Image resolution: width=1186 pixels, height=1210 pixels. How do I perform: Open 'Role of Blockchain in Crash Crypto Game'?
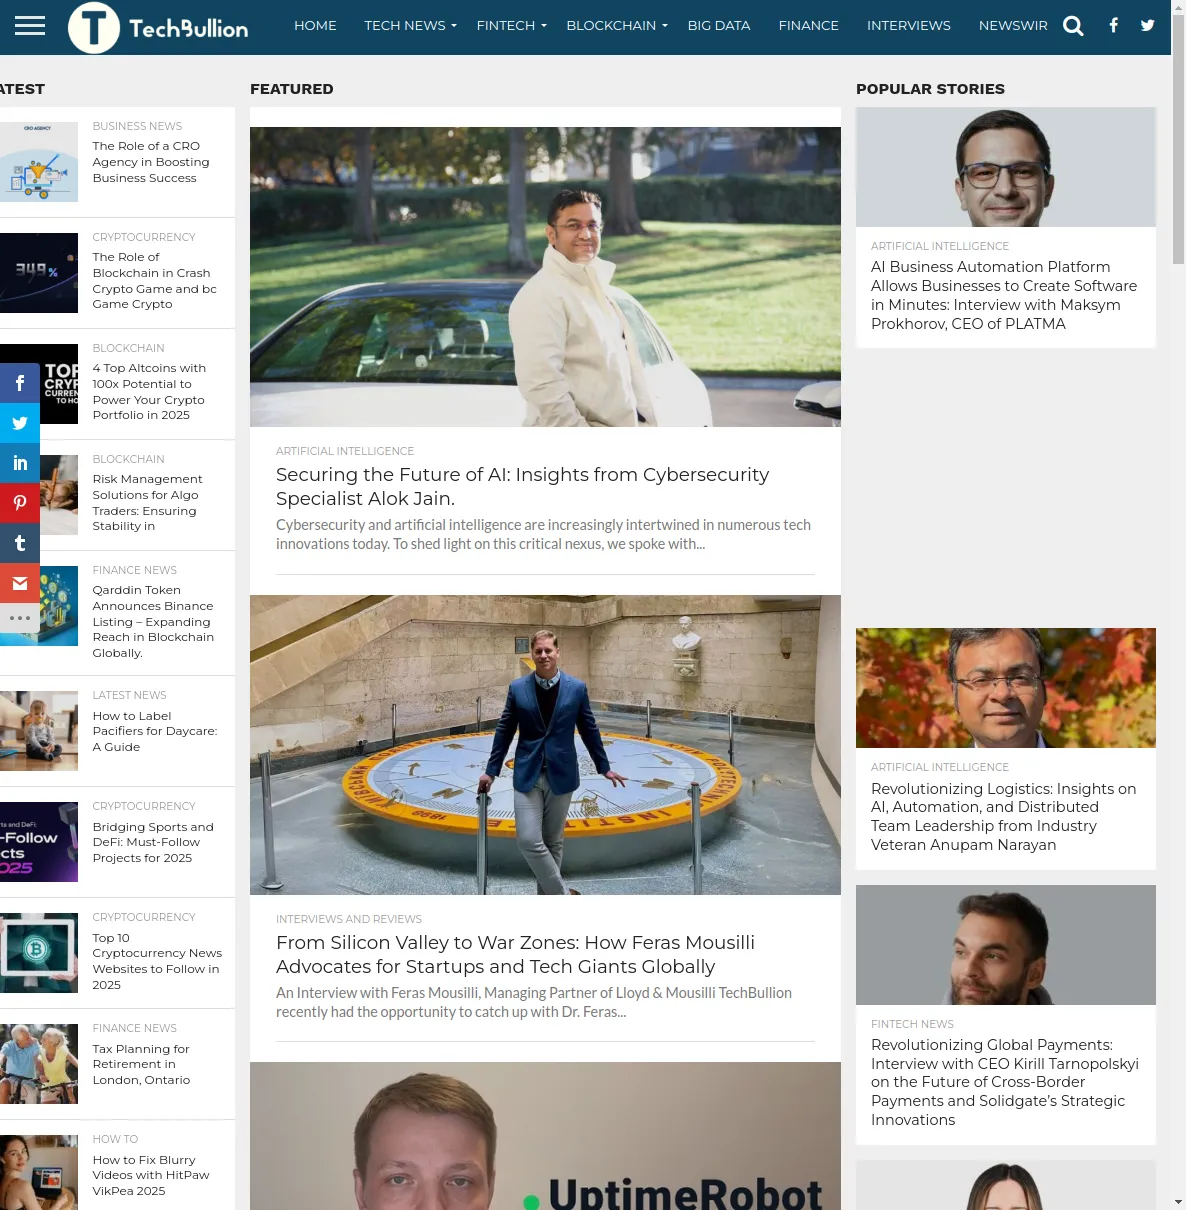(x=155, y=281)
